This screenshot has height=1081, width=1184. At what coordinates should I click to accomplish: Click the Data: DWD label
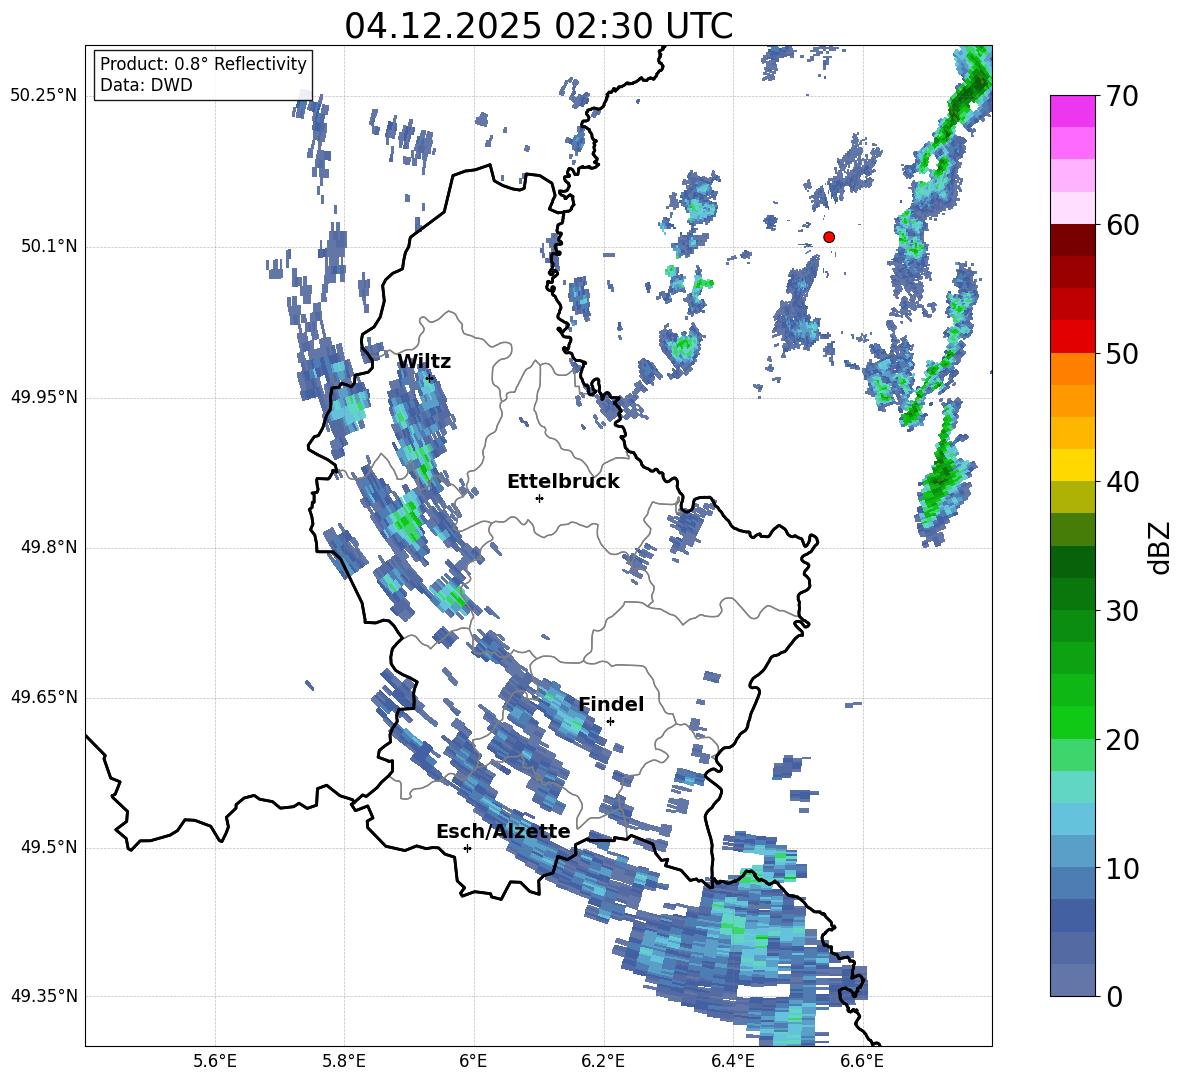pyautogui.click(x=146, y=85)
